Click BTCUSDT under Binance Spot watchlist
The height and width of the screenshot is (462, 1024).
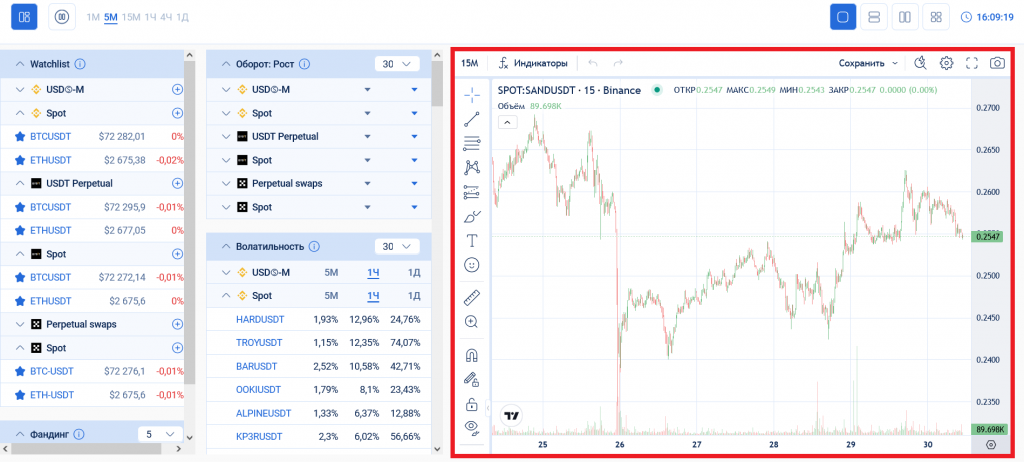[50, 136]
